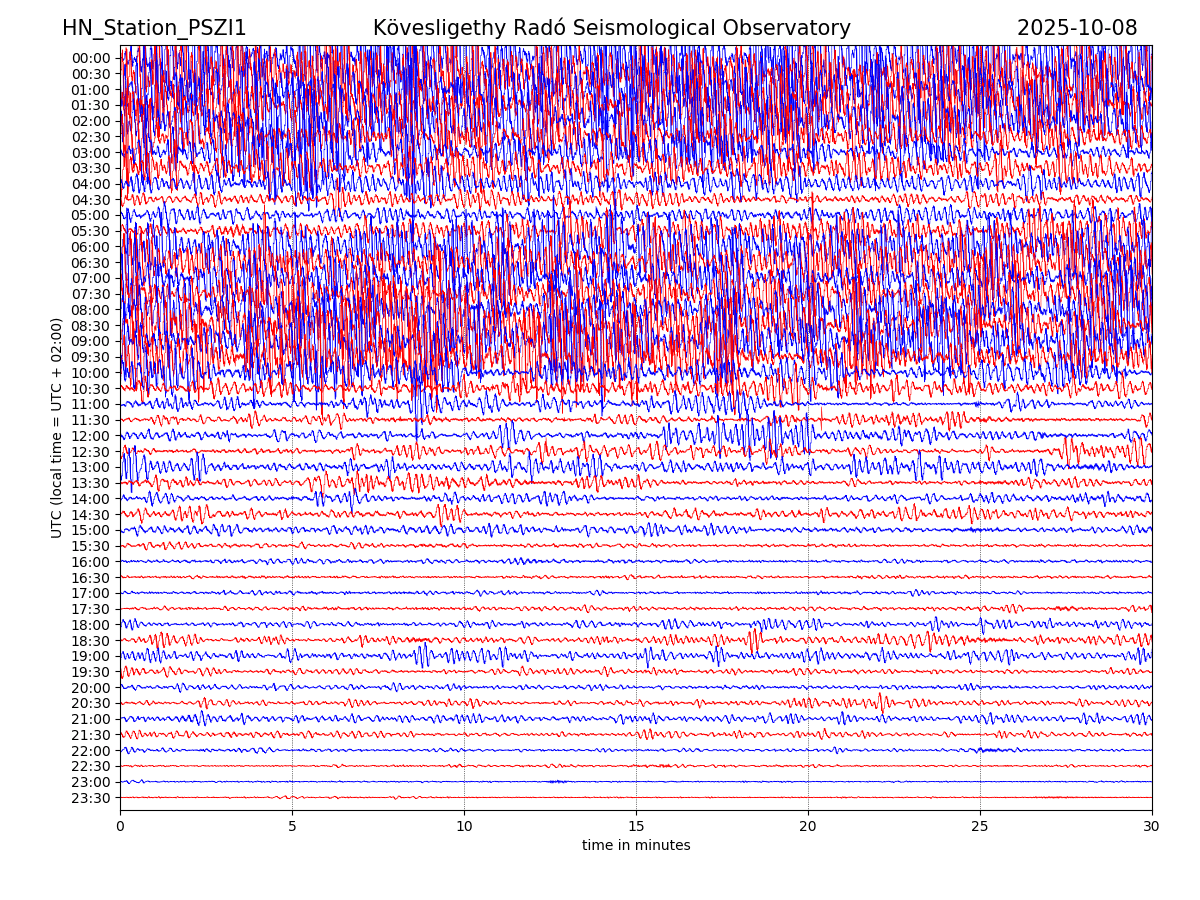Click the 21:00 time row label

[x=90, y=719]
